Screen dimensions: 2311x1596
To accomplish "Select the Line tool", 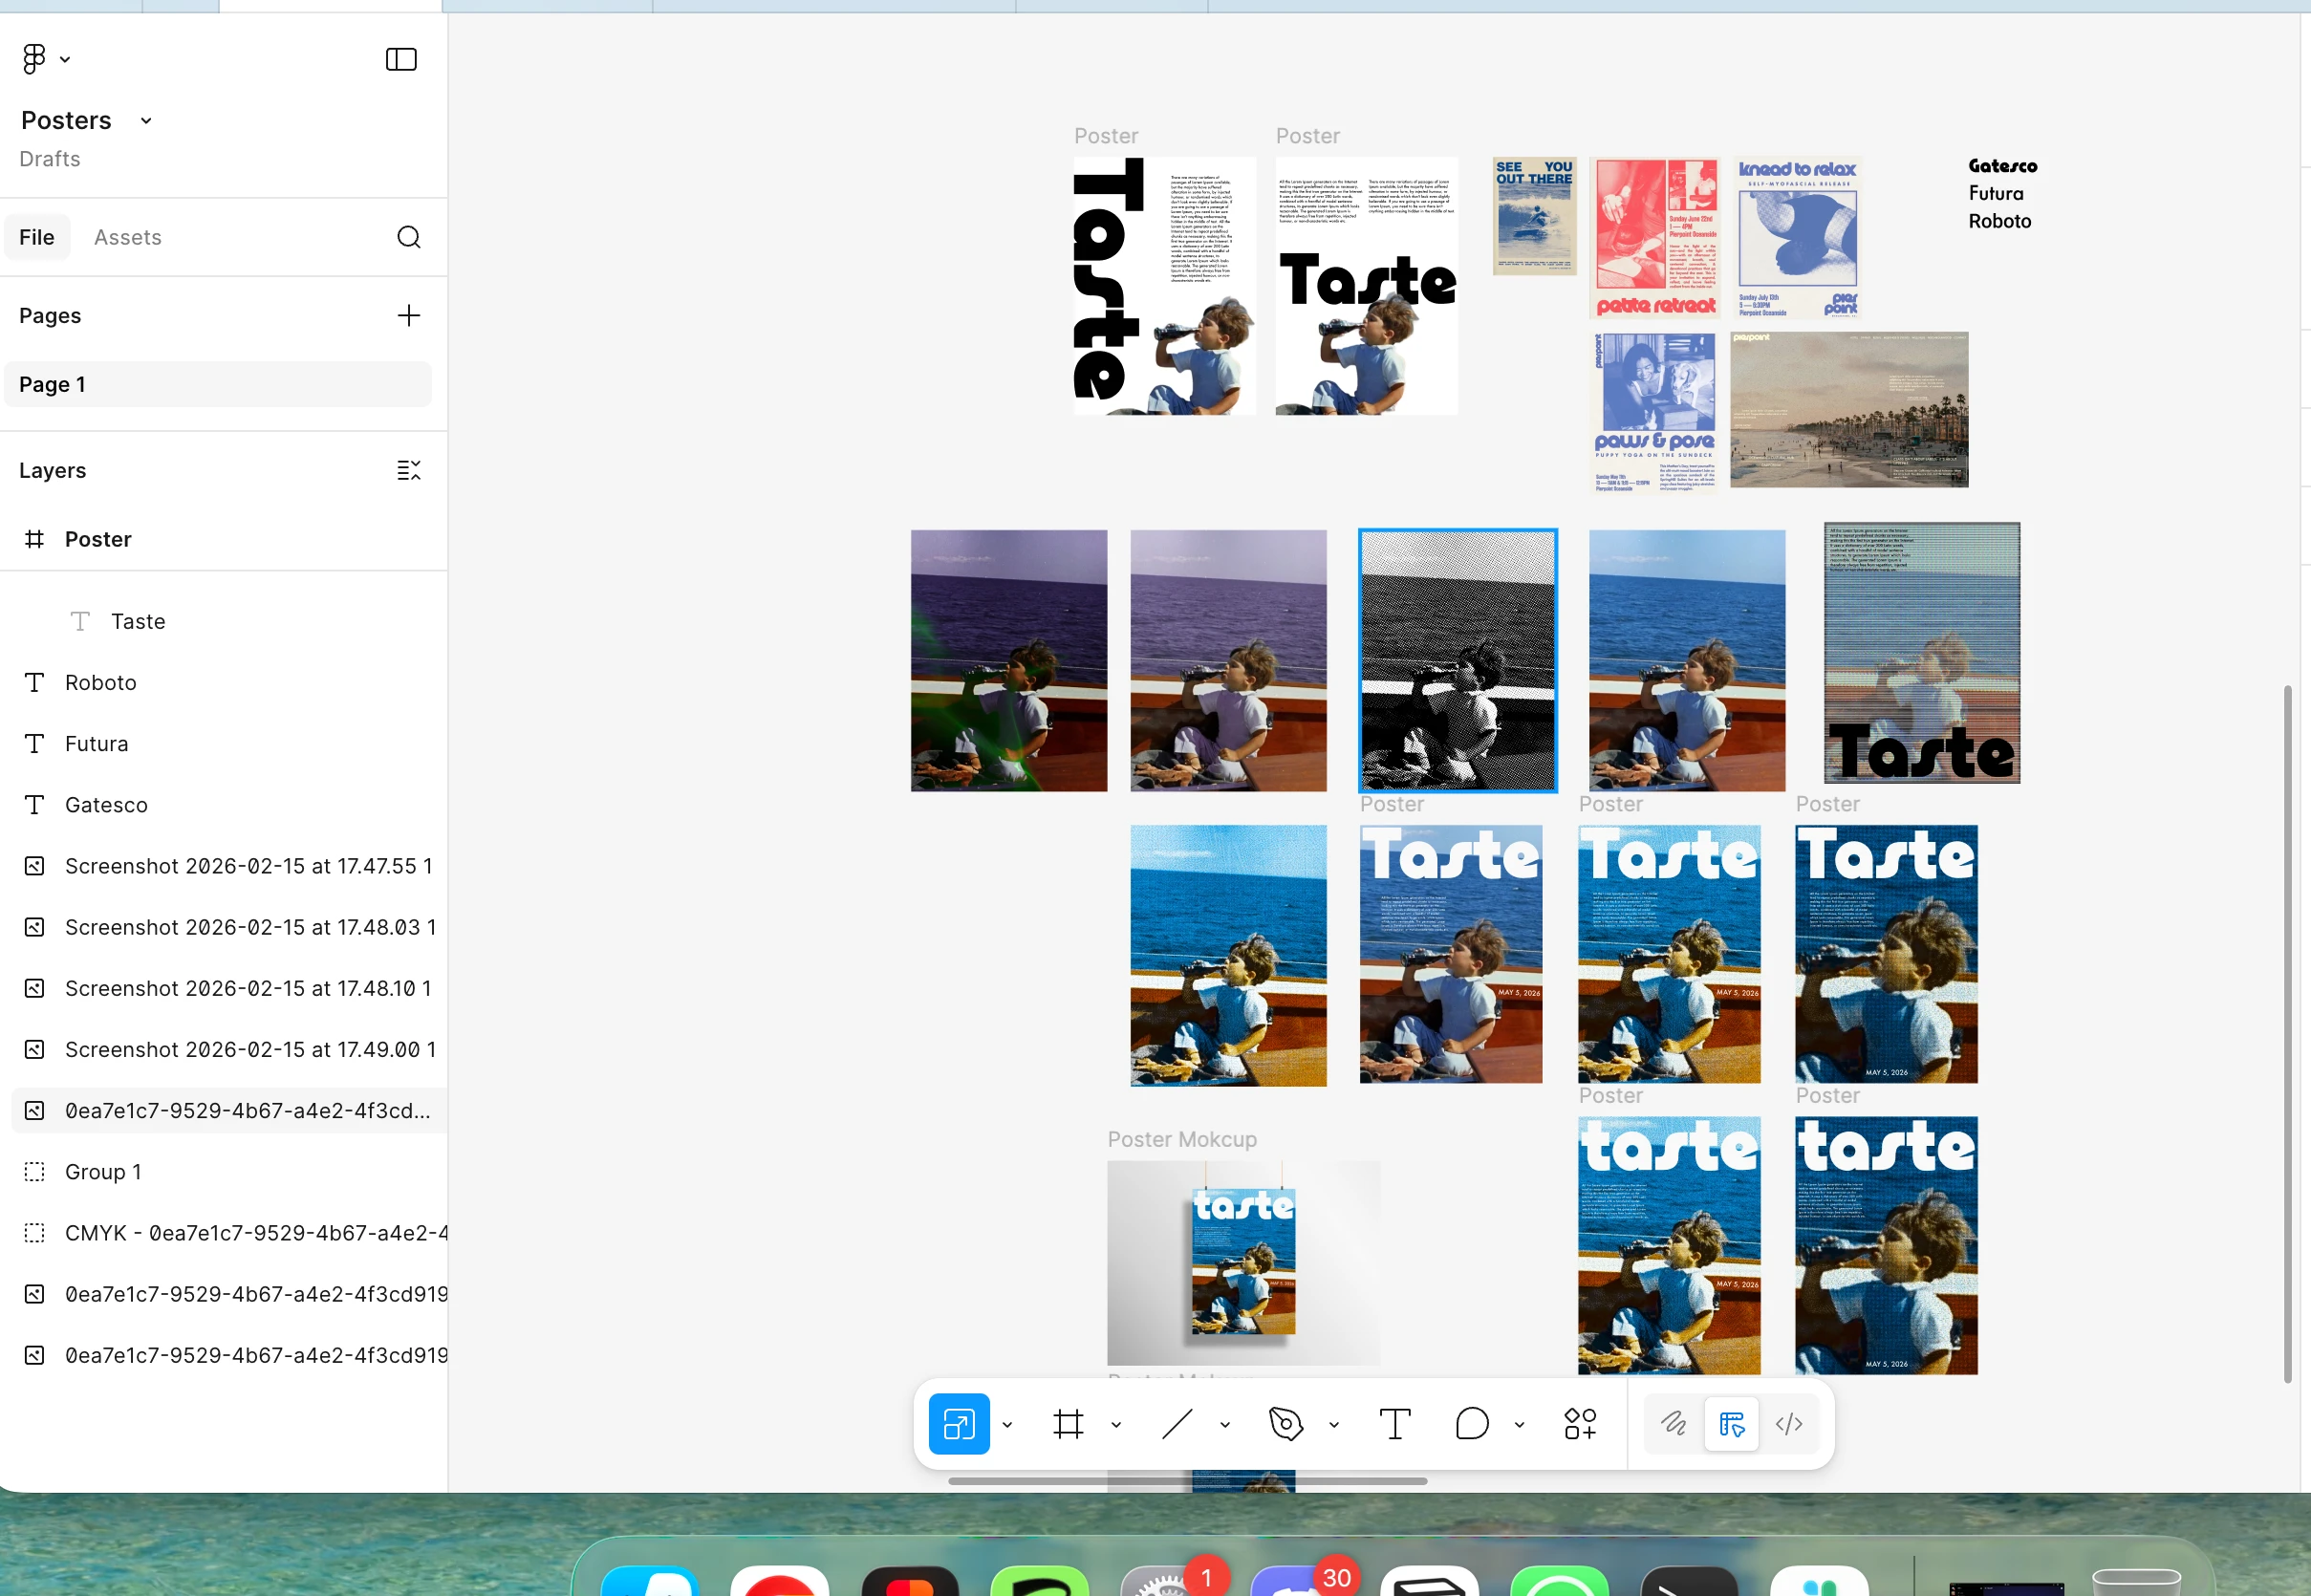I will [x=1177, y=1424].
